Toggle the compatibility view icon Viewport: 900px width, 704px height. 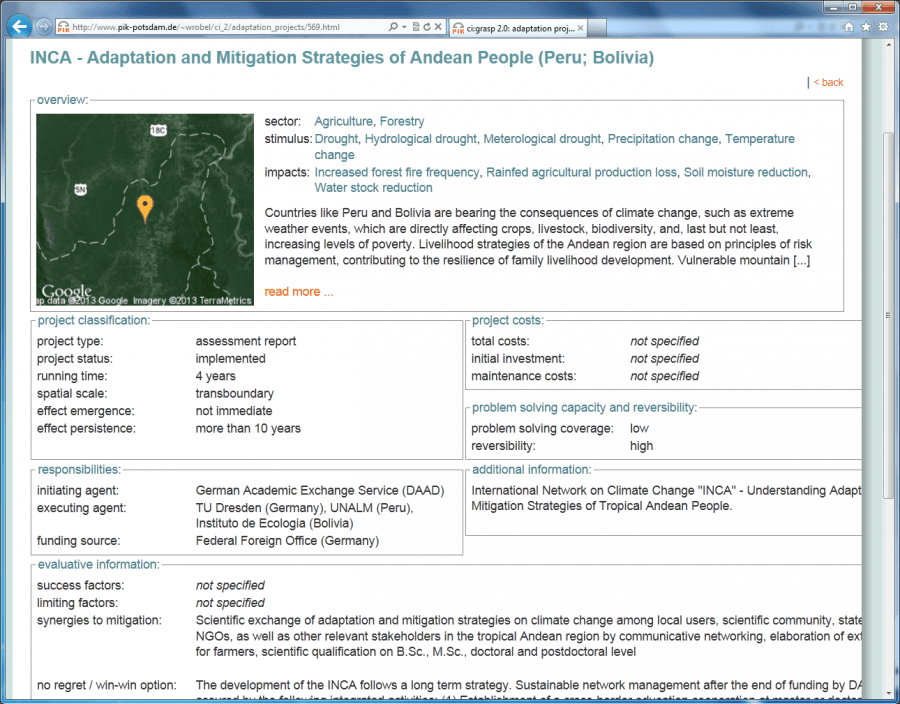click(x=416, y=27)
